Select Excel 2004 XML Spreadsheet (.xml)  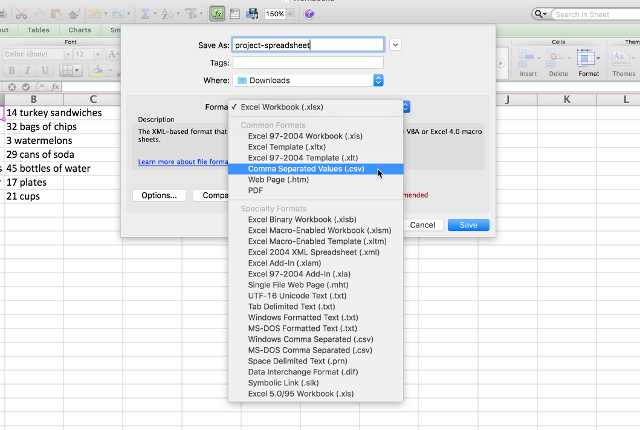coord(316,252)
